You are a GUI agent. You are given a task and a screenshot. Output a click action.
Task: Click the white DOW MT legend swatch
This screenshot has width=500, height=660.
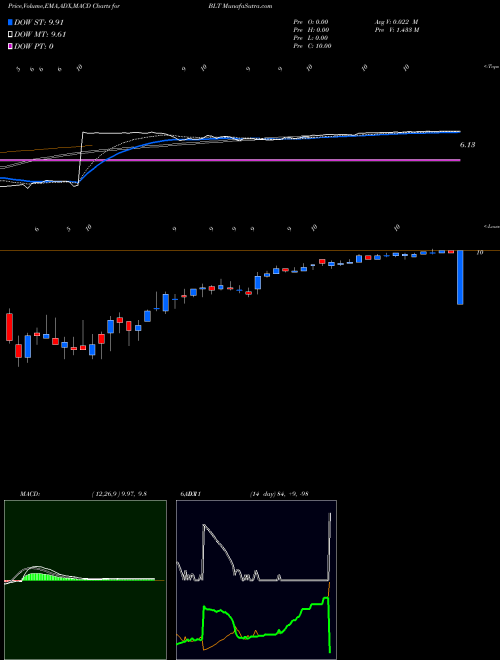click(x=11, y=34)
